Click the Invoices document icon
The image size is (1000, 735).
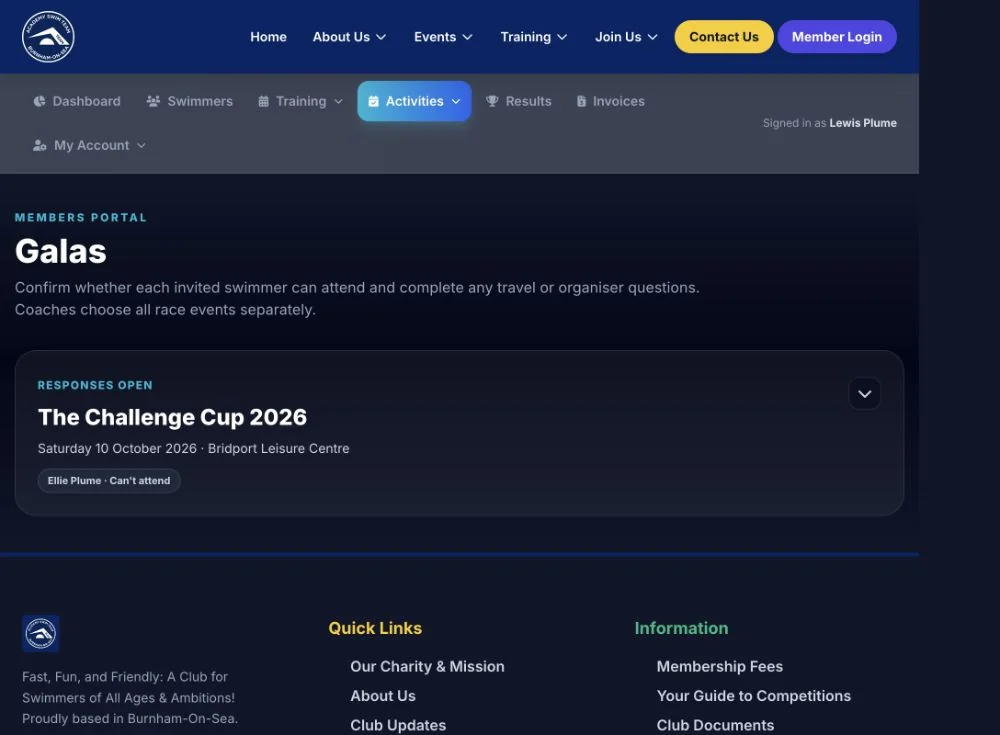582,101
